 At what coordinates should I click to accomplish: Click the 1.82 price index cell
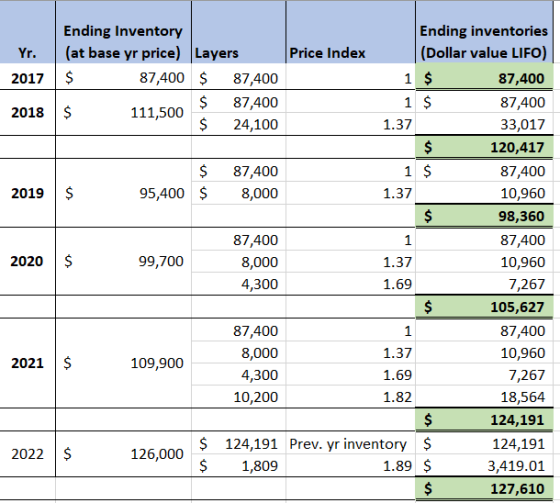pyautogui.click(x=351, y=397)
